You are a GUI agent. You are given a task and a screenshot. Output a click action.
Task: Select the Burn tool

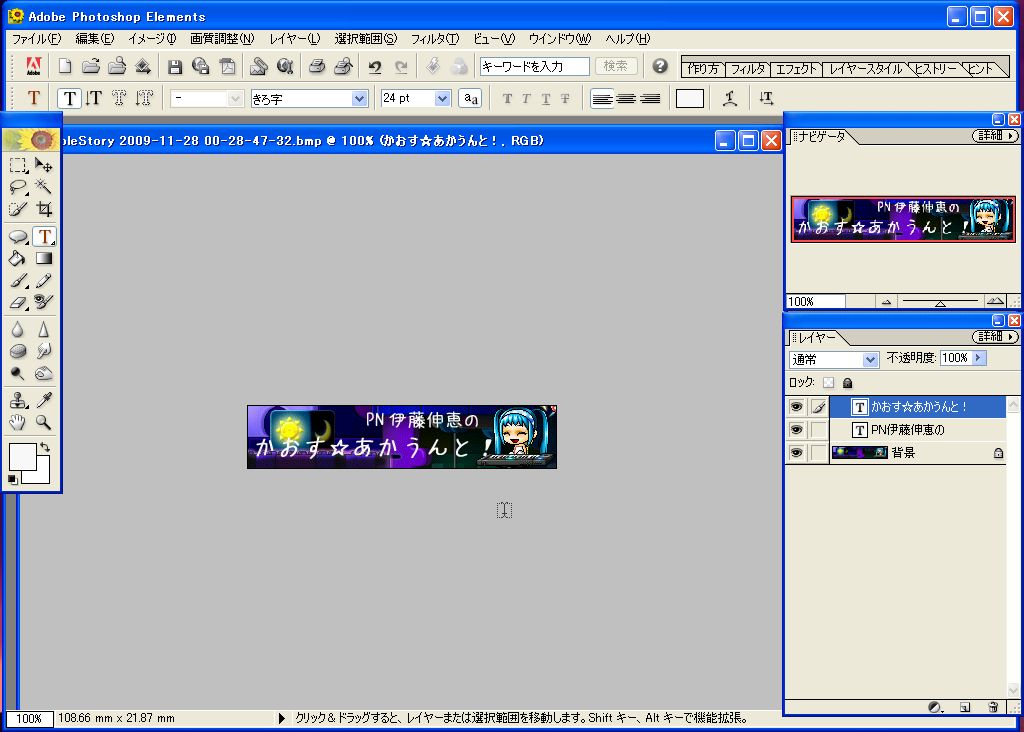click(x=44, y=374)
